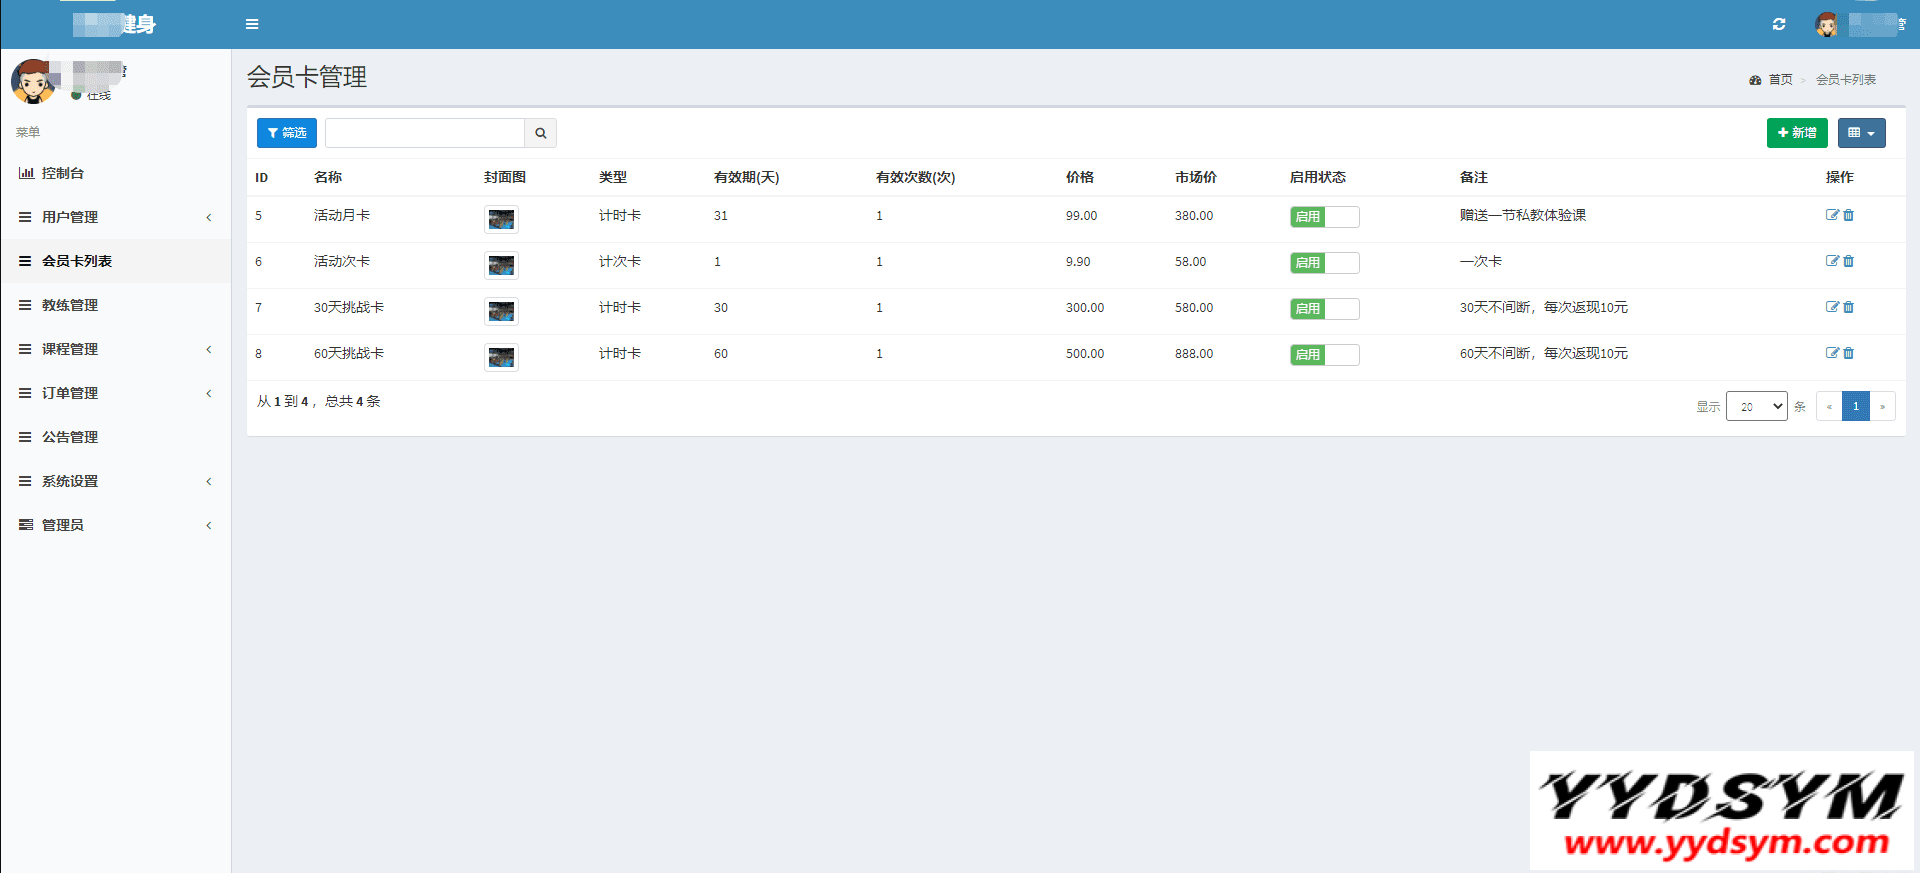Disable the 60天挑战卡 启用 switch

(1324, 355)
